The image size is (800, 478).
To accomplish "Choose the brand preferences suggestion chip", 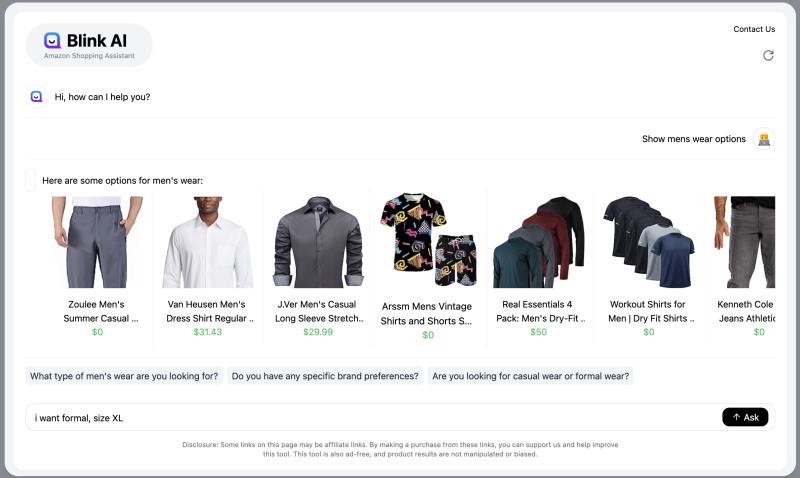I will pyautogui.click(x=325, y=376).
